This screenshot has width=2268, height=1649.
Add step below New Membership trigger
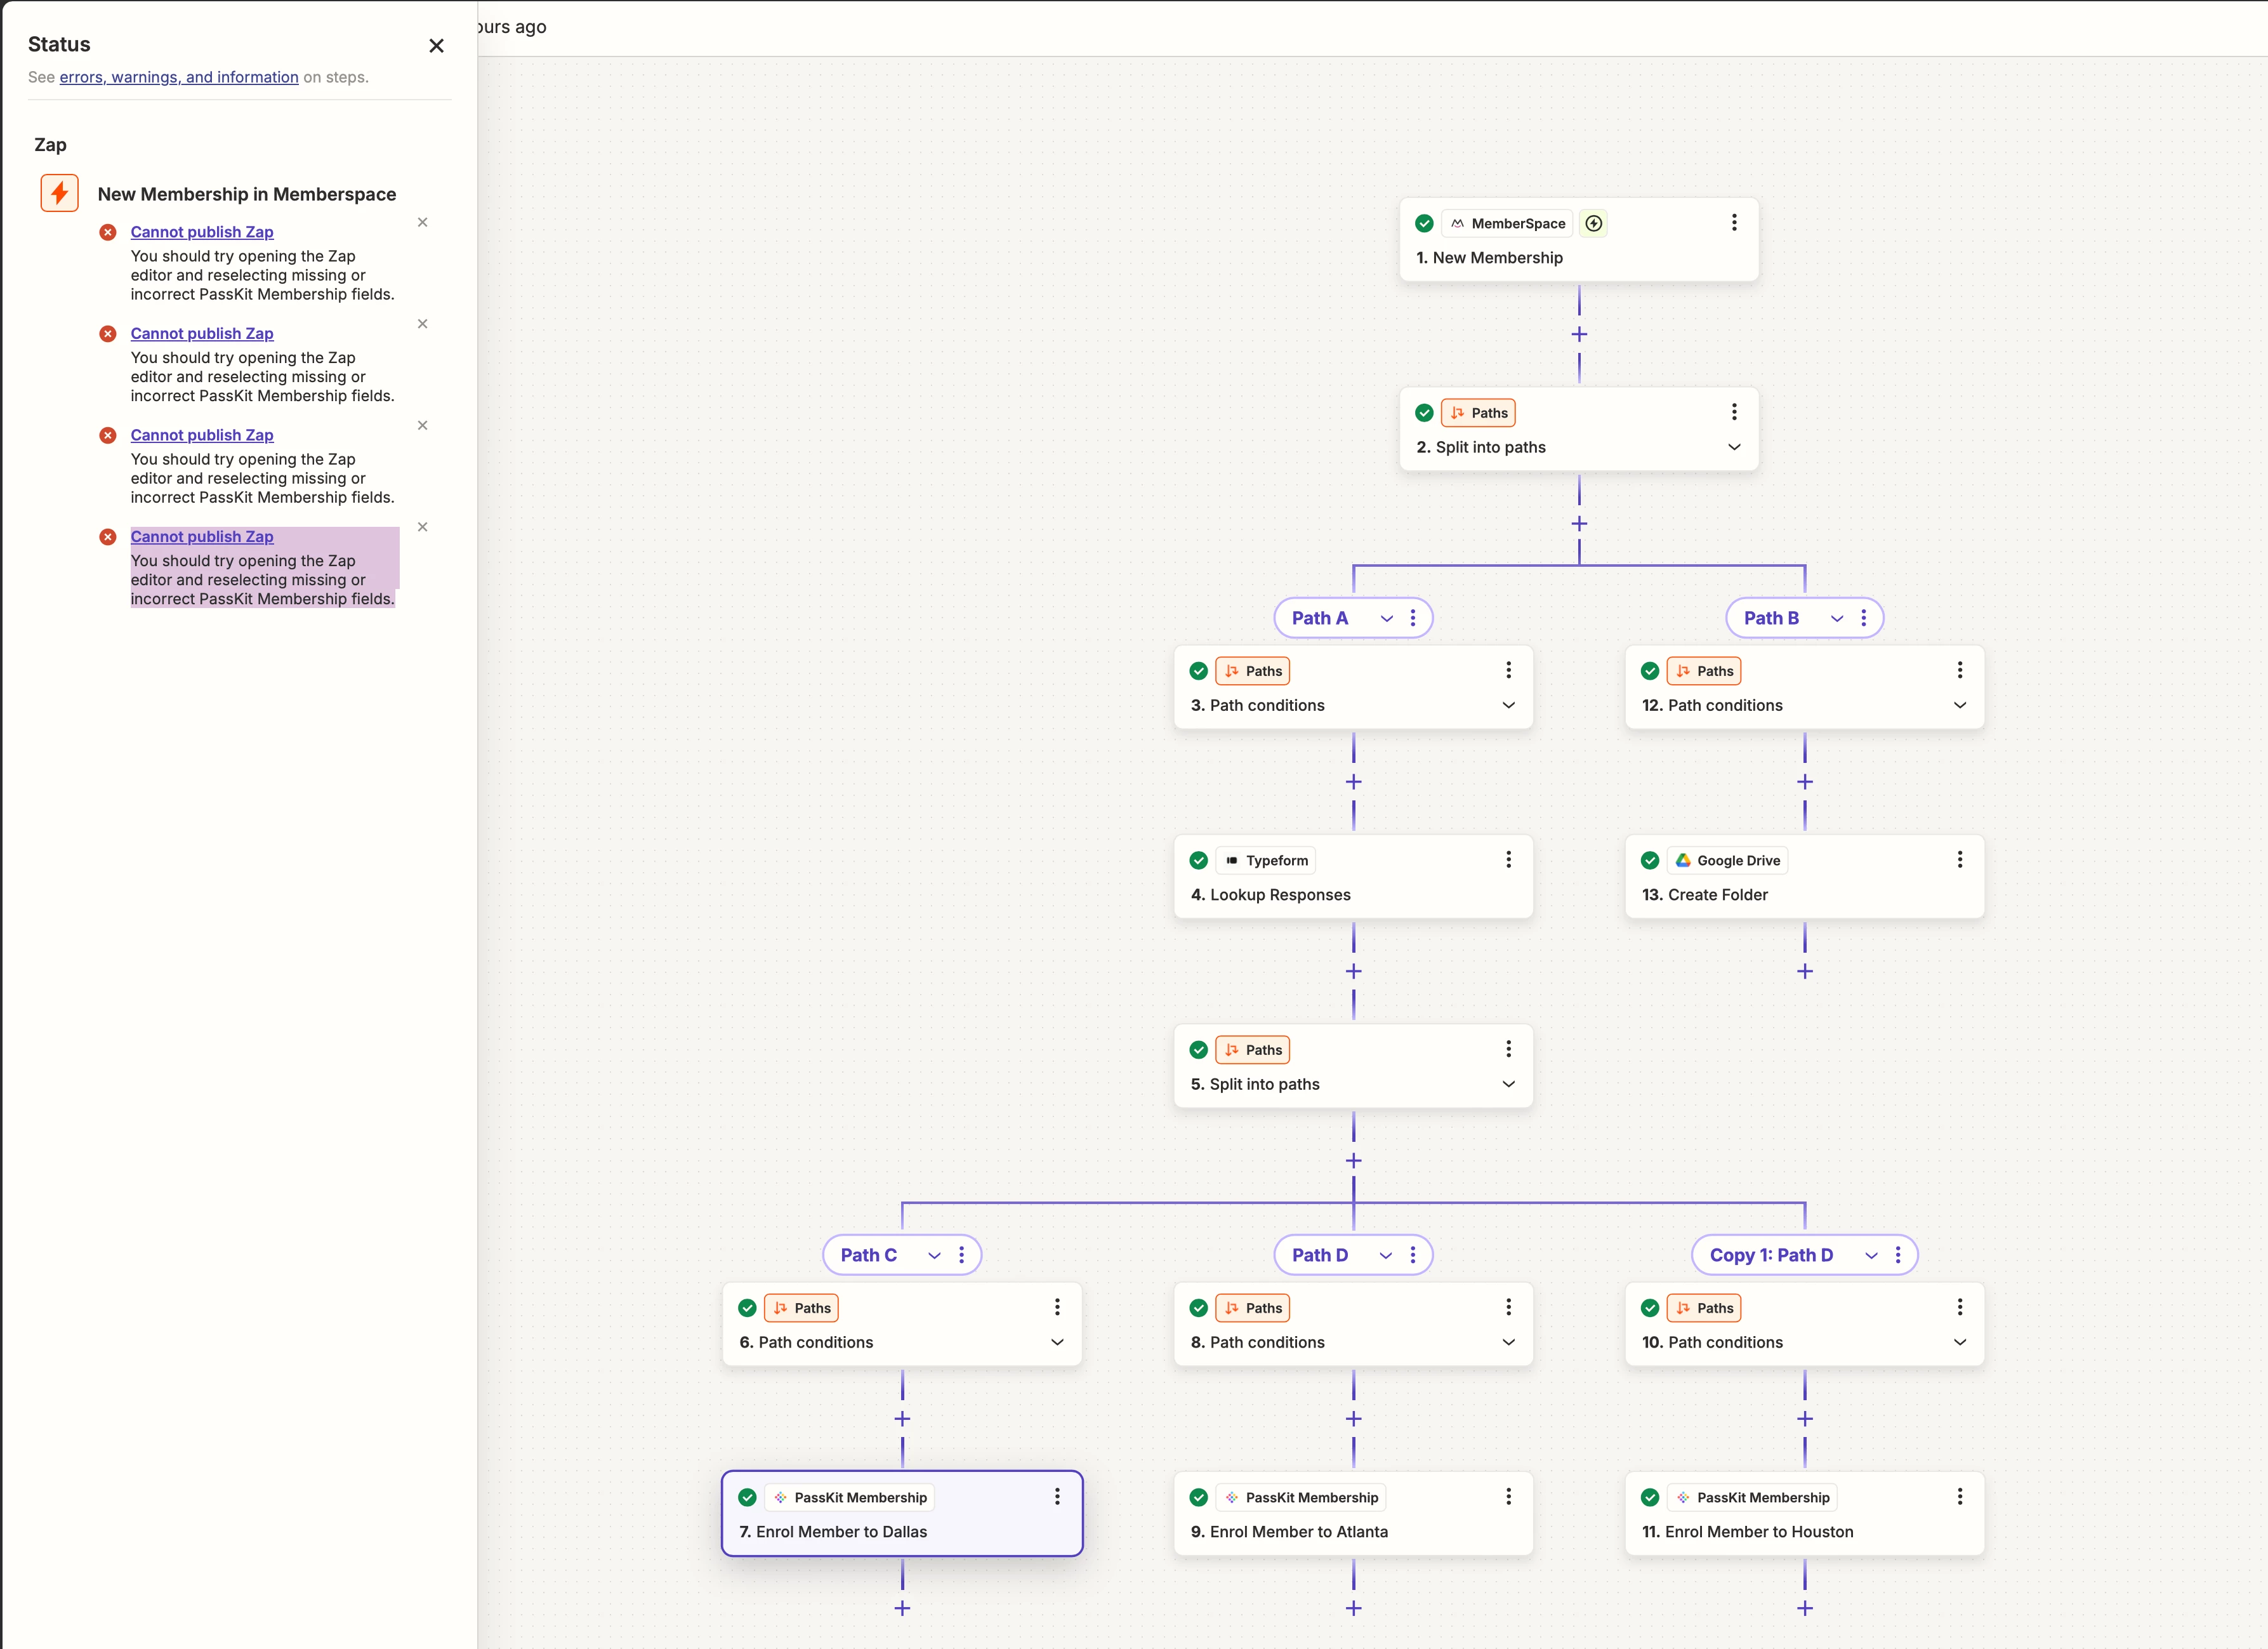point(1579,335)
